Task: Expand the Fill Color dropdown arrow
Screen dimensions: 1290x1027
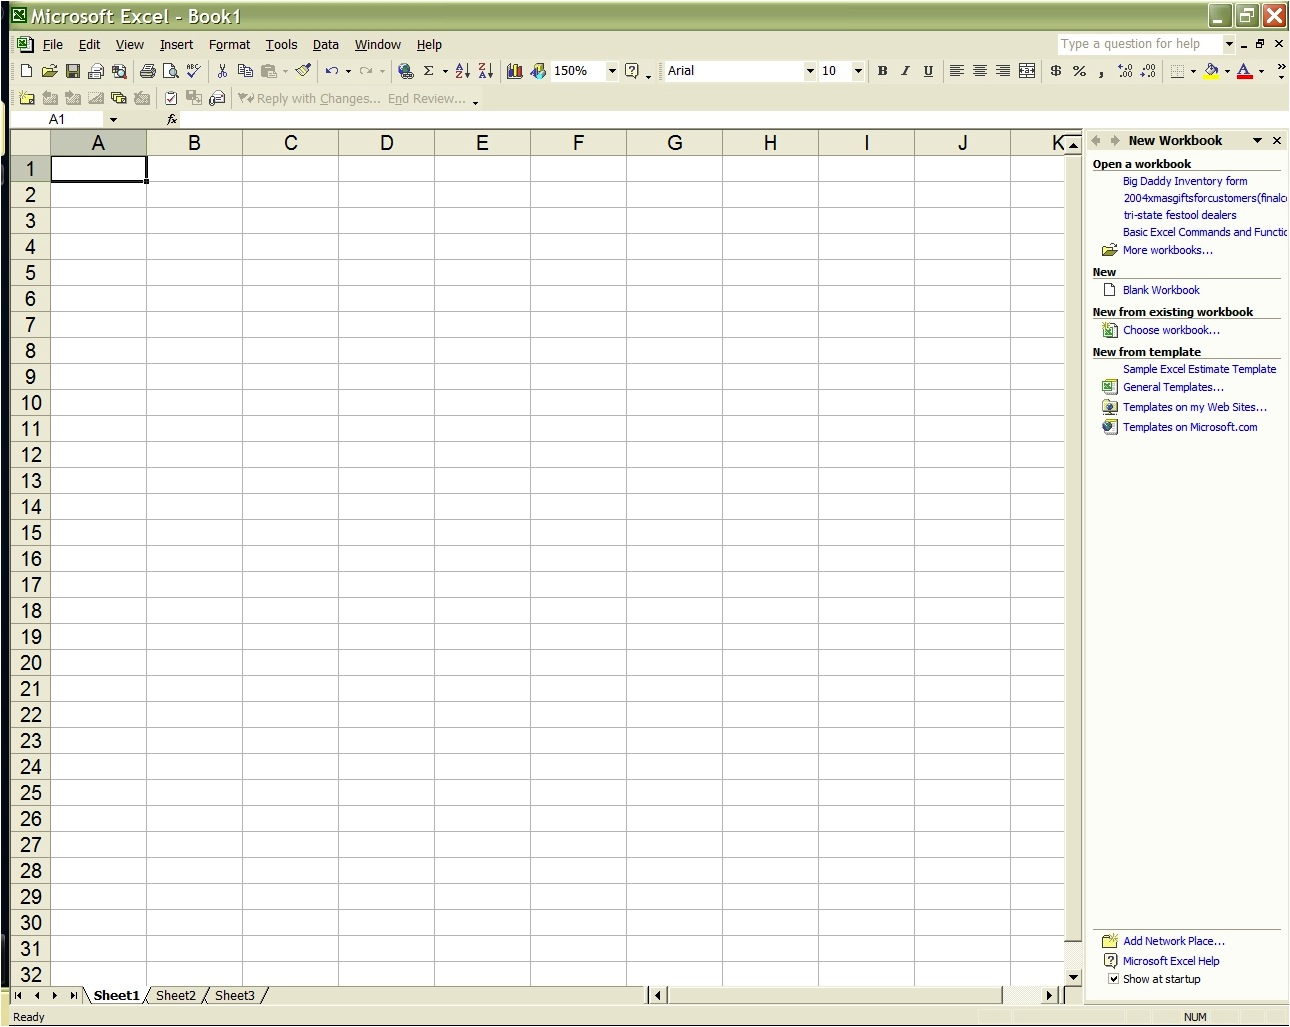Action: pyautogui.click(x=1227, y=71)
